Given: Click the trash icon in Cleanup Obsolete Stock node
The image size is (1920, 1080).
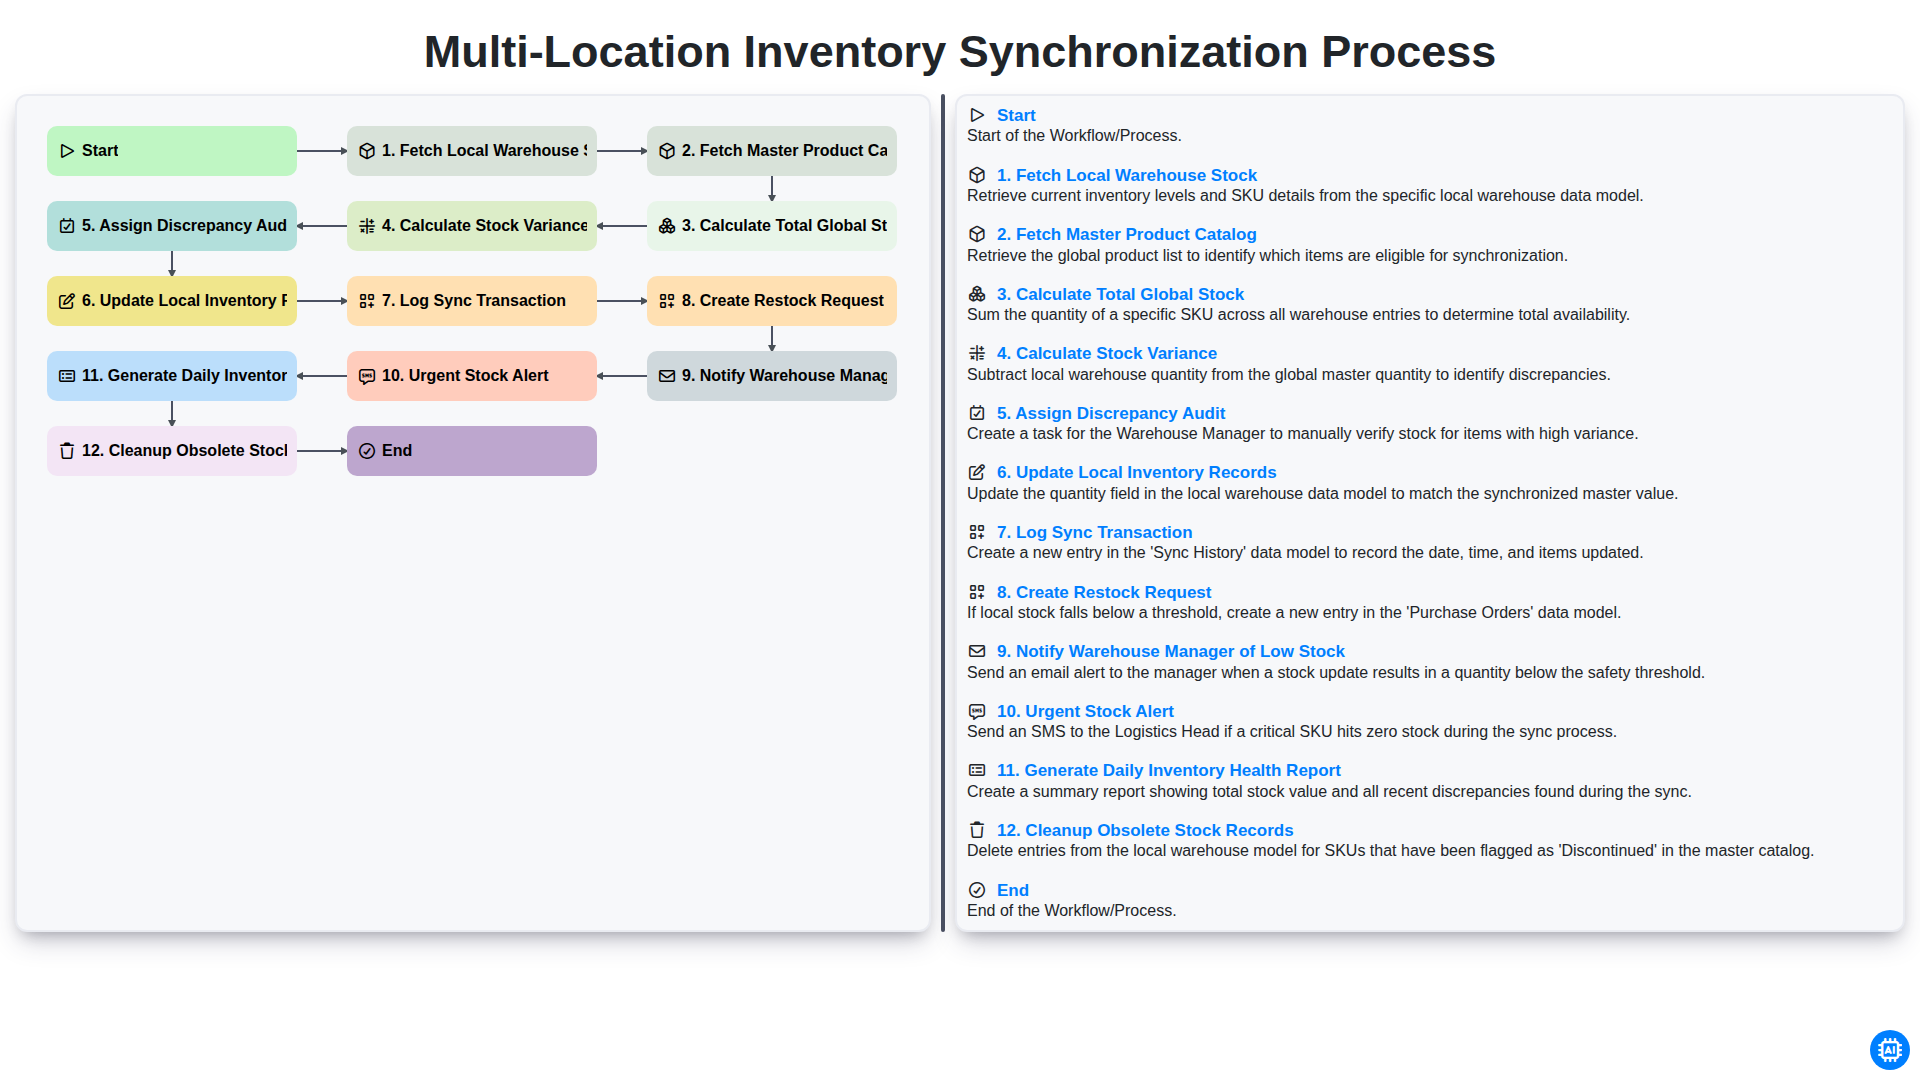Looking at the screenshot, I should (67, 451).
